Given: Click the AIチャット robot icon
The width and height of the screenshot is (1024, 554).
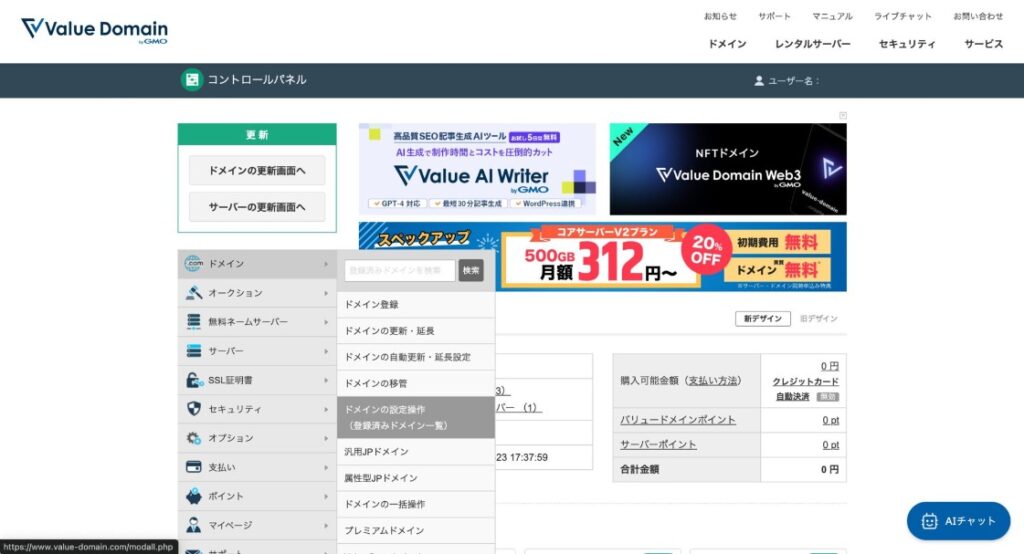Looking at the screenshot, I should 929,521.
